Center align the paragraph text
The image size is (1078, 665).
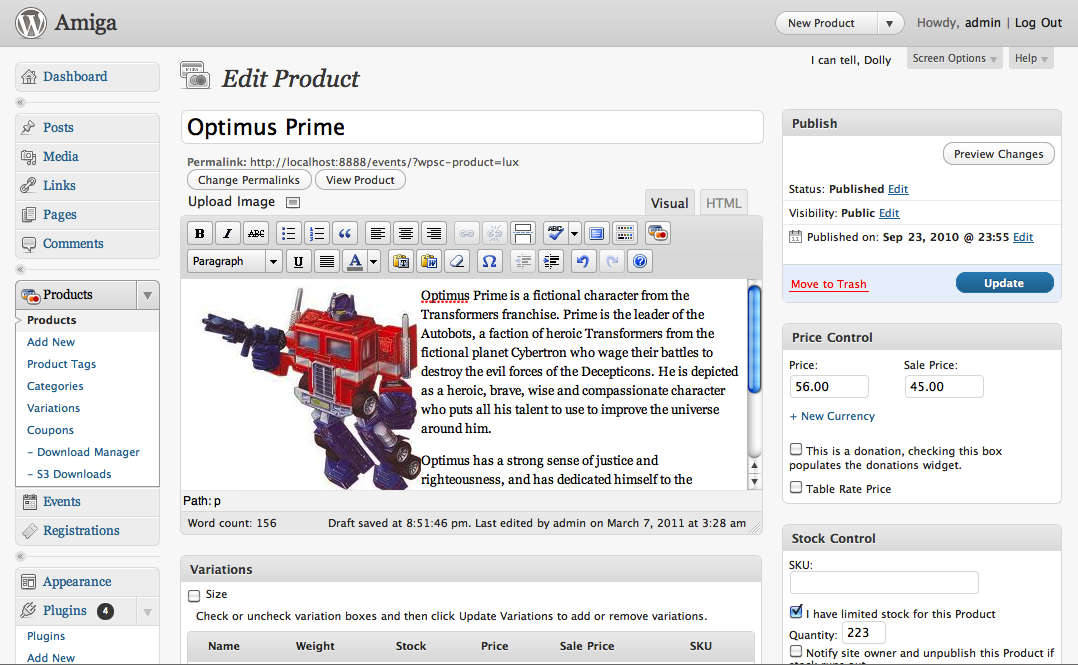[x=406, y=233]
